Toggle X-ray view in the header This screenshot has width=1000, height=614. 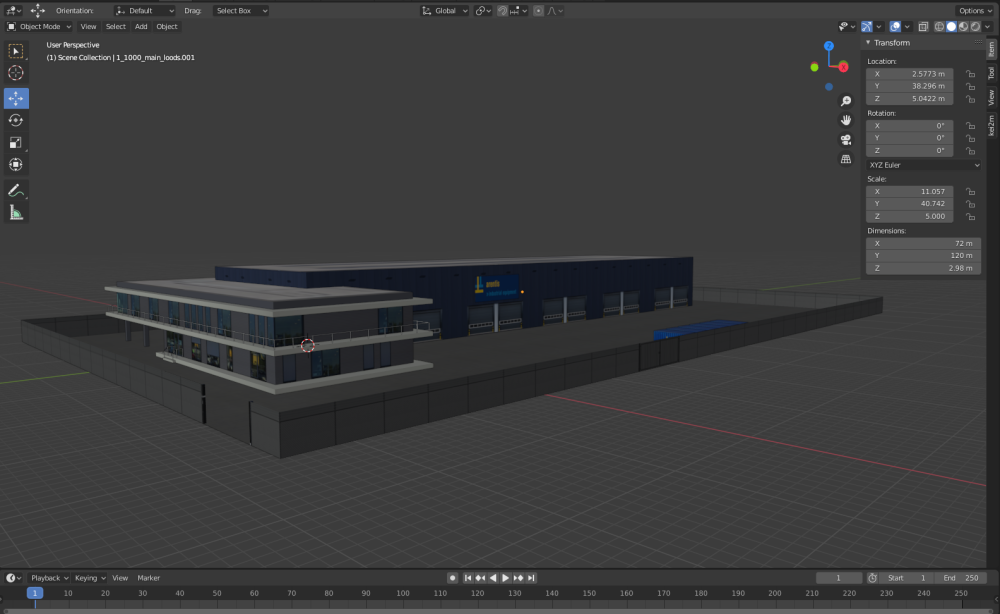coord(923,27)
